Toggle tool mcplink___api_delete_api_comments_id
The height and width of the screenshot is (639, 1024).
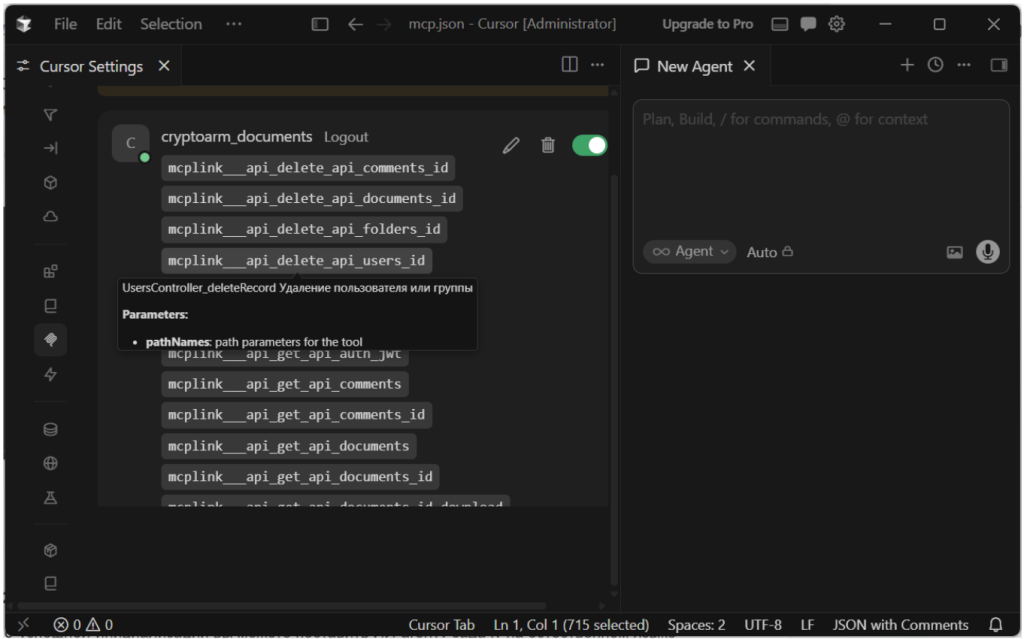[x=308, y=168]
